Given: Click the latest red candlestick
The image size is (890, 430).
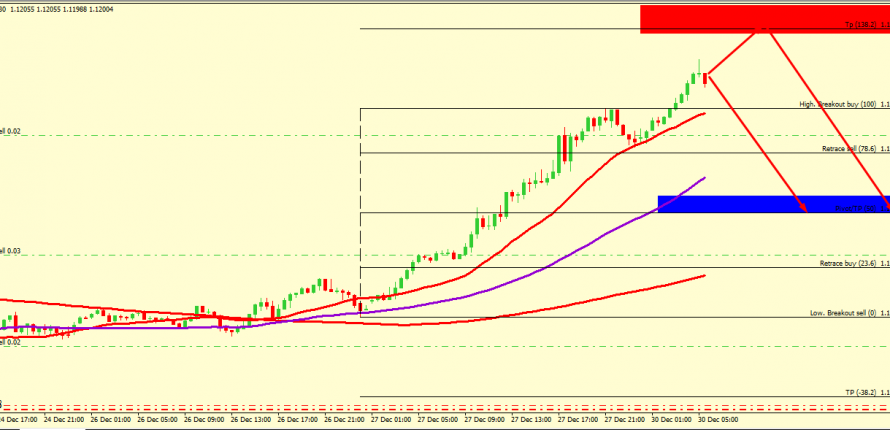Looking at the screenshot, I should 706,78.
